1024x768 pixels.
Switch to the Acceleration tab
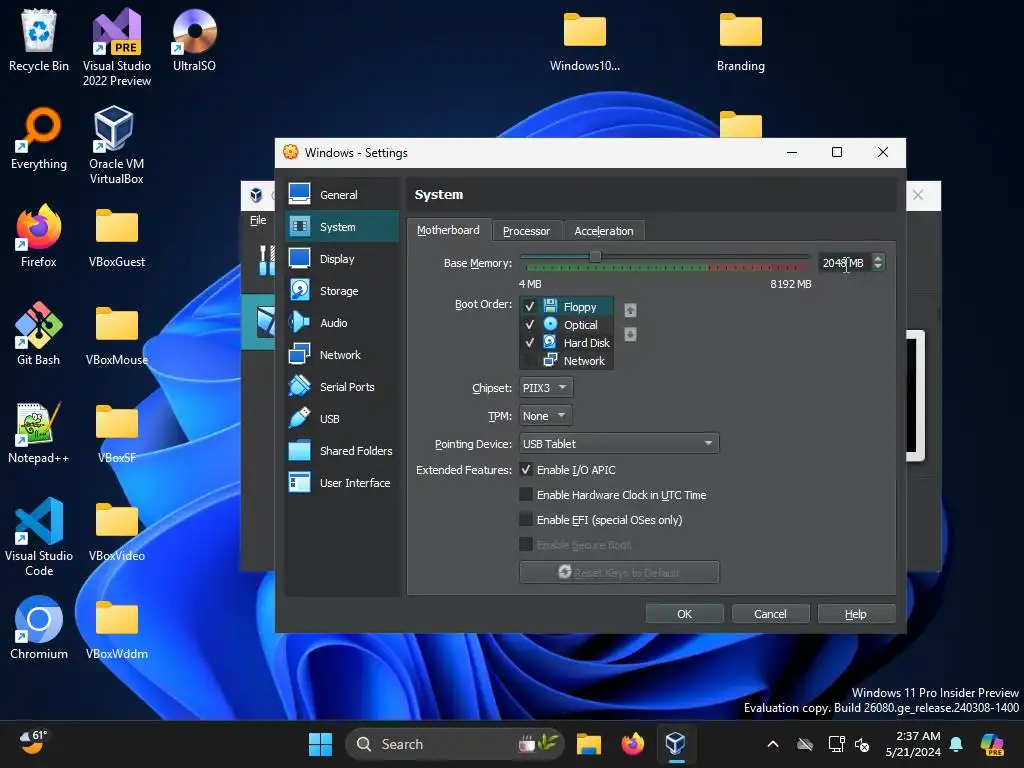point(603,231)
